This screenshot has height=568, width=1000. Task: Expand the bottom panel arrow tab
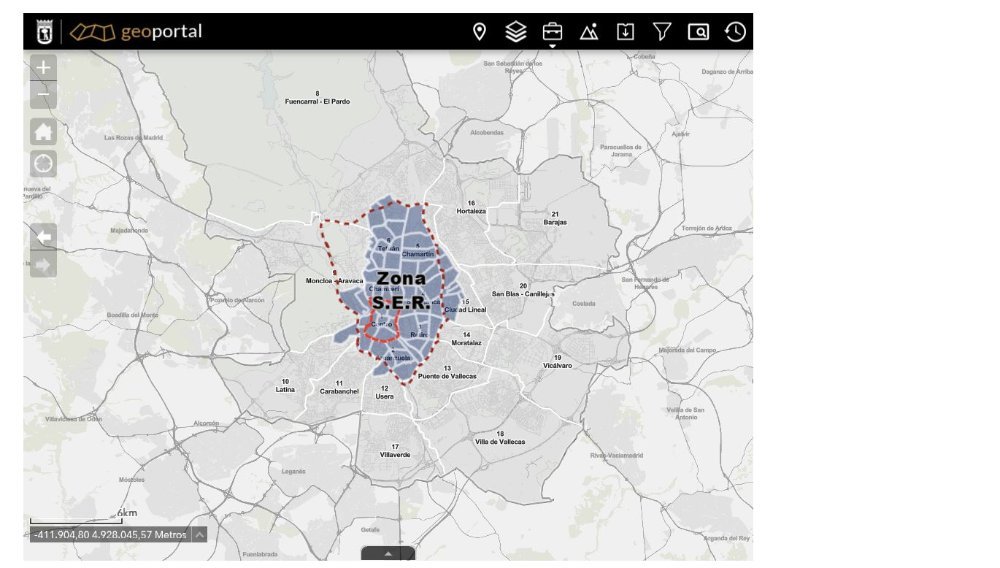pos(388,553)
